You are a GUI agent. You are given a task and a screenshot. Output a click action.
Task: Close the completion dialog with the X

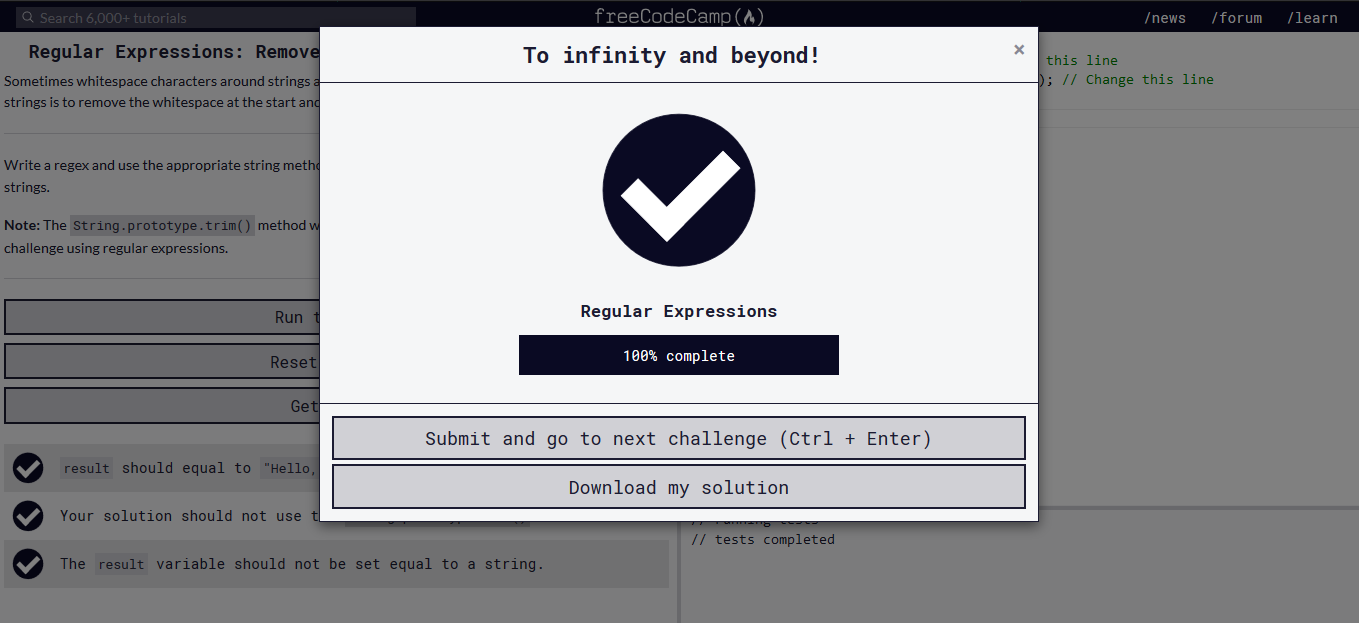[1019, 49]
